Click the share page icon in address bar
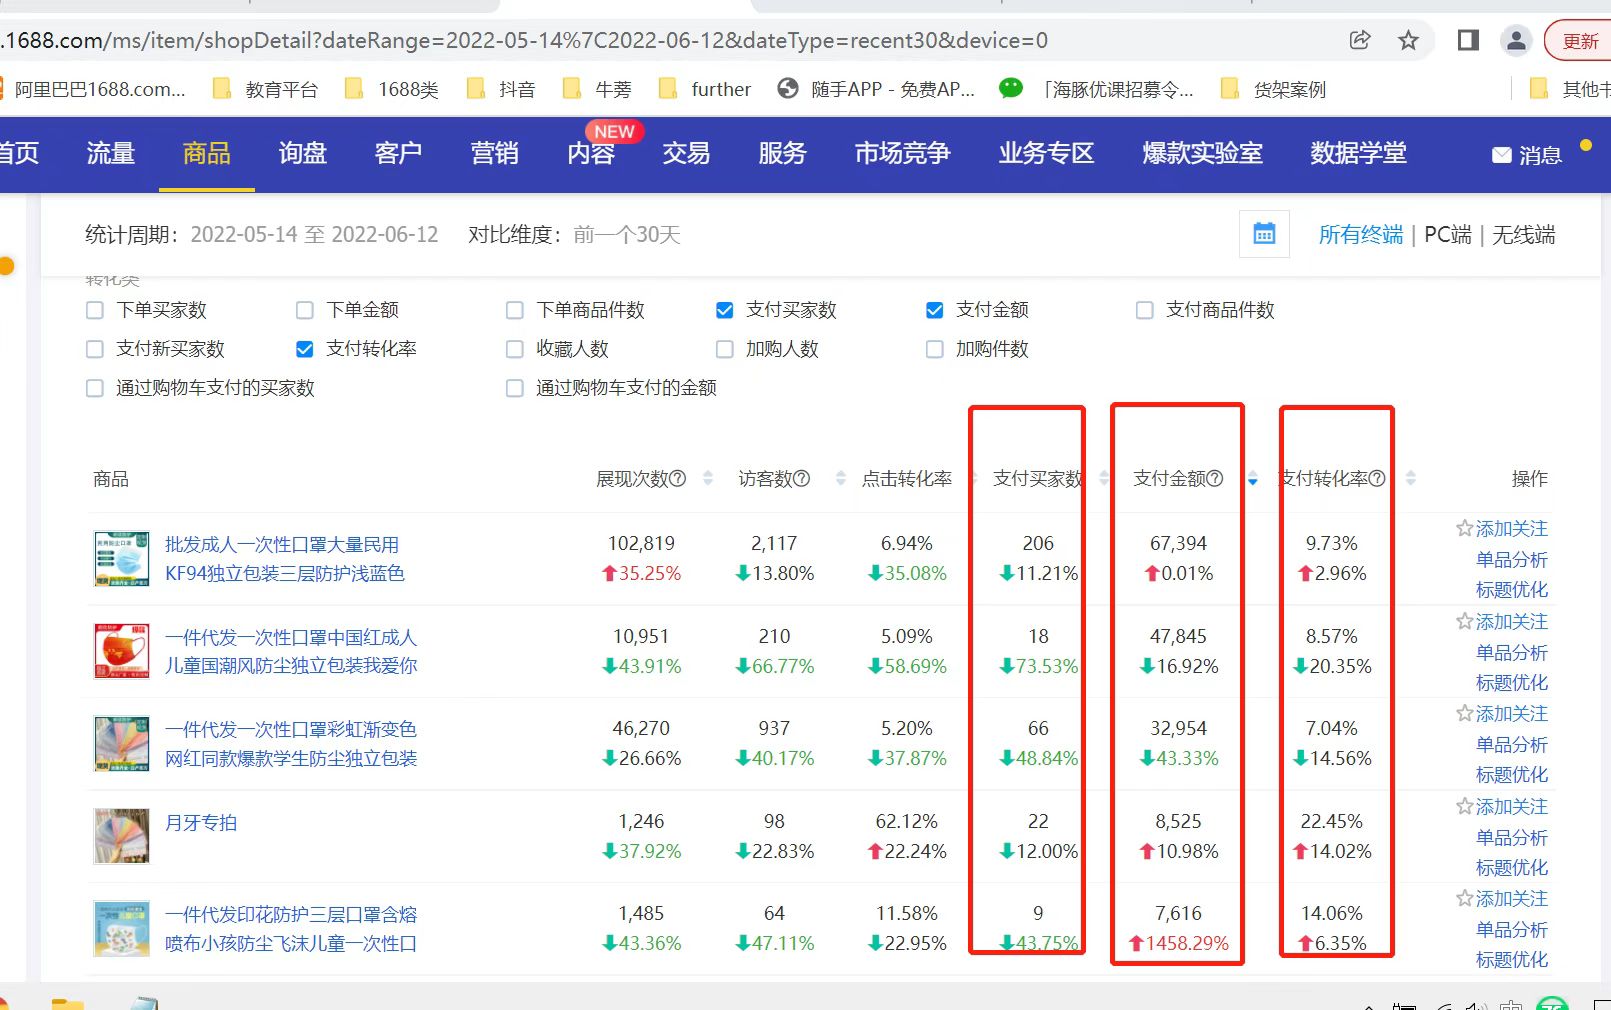The height and width of the screenshot is (1010, 1611). coord(1359,41)
